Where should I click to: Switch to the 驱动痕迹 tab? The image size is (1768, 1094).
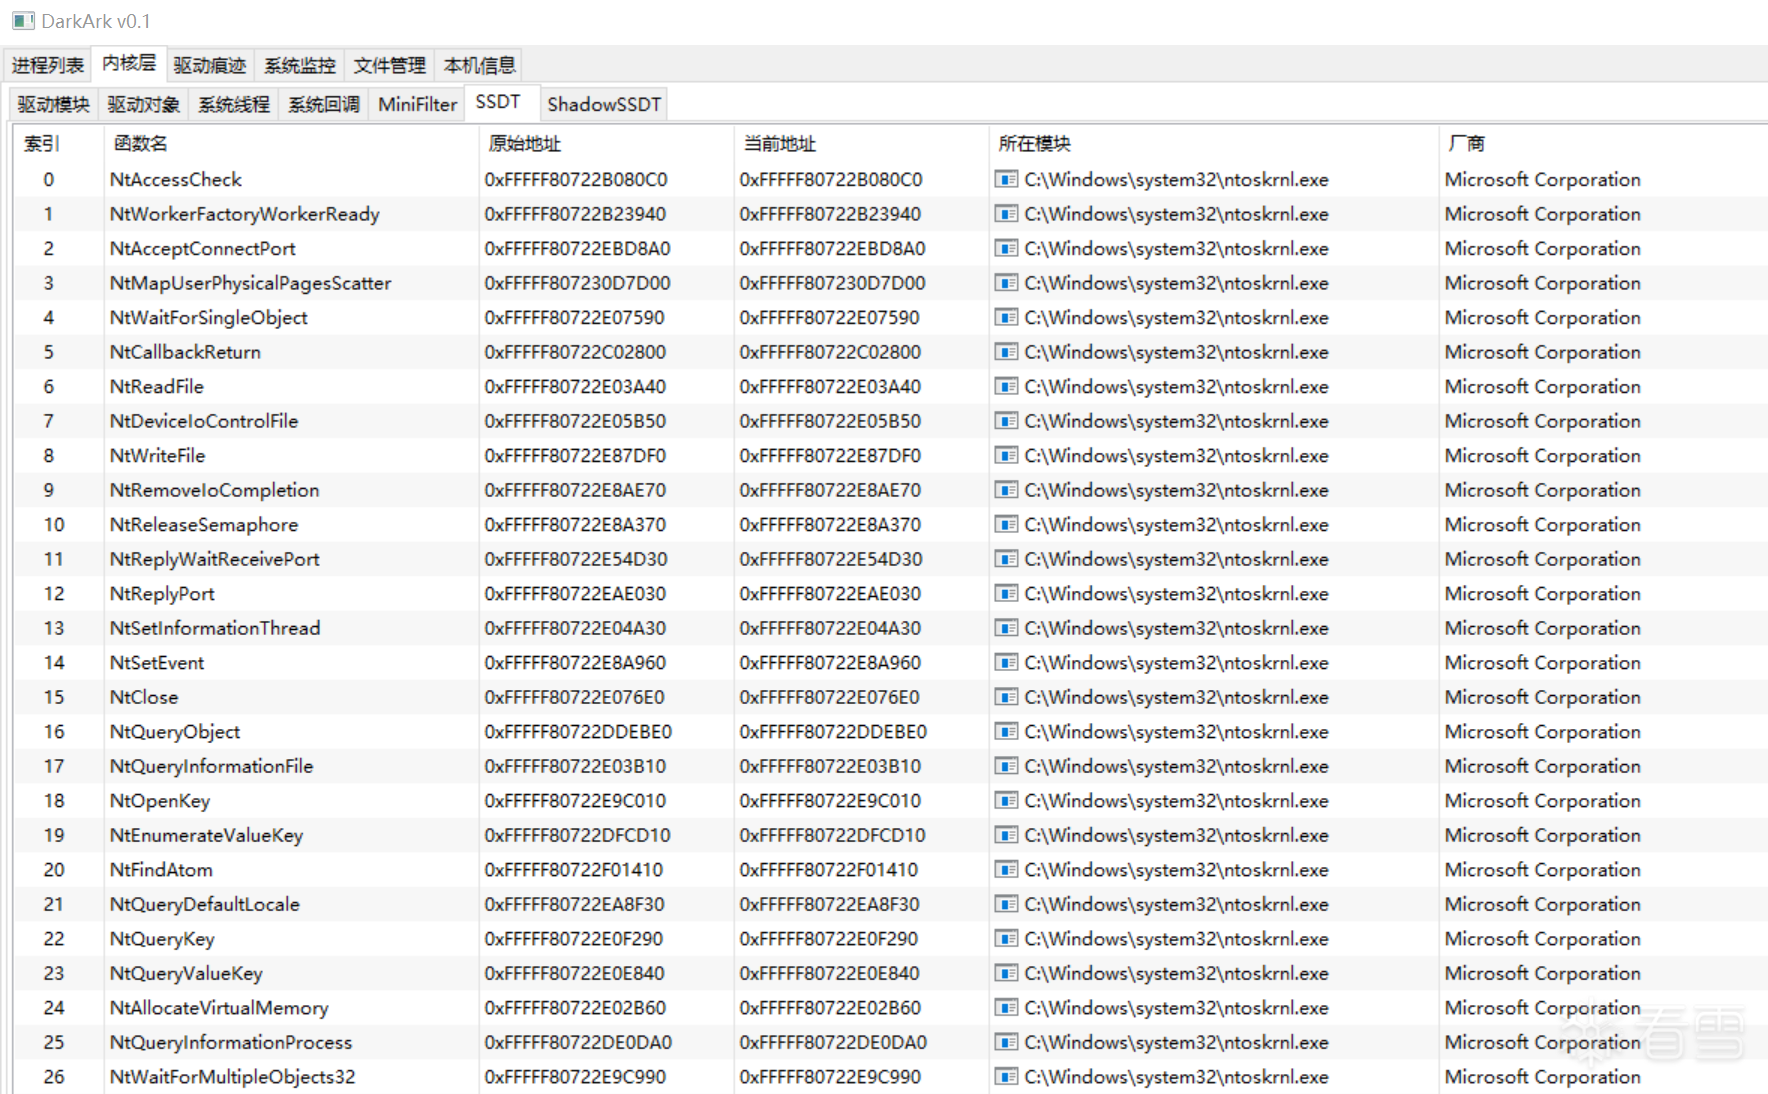[x=210, y=65]
